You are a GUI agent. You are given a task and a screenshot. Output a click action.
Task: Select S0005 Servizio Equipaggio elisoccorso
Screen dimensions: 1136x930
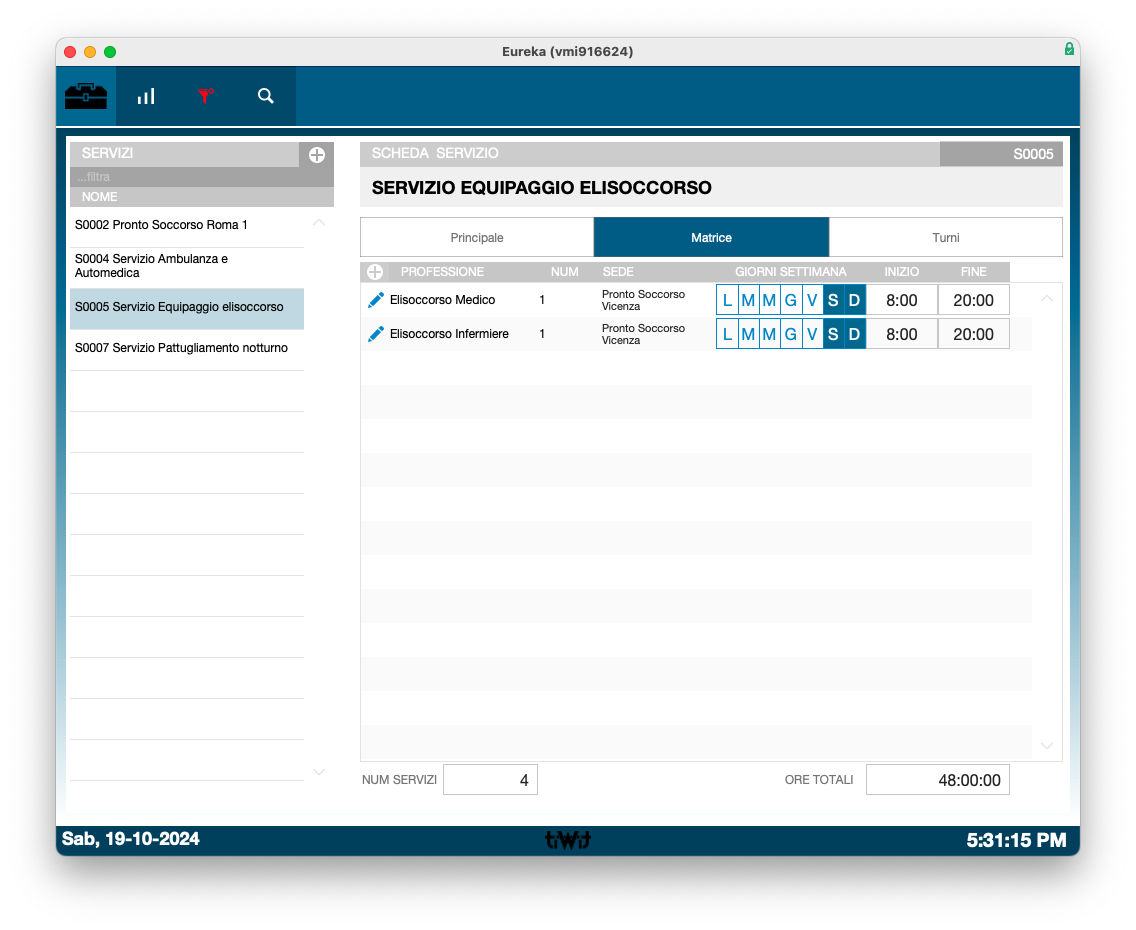pos(187,307)
